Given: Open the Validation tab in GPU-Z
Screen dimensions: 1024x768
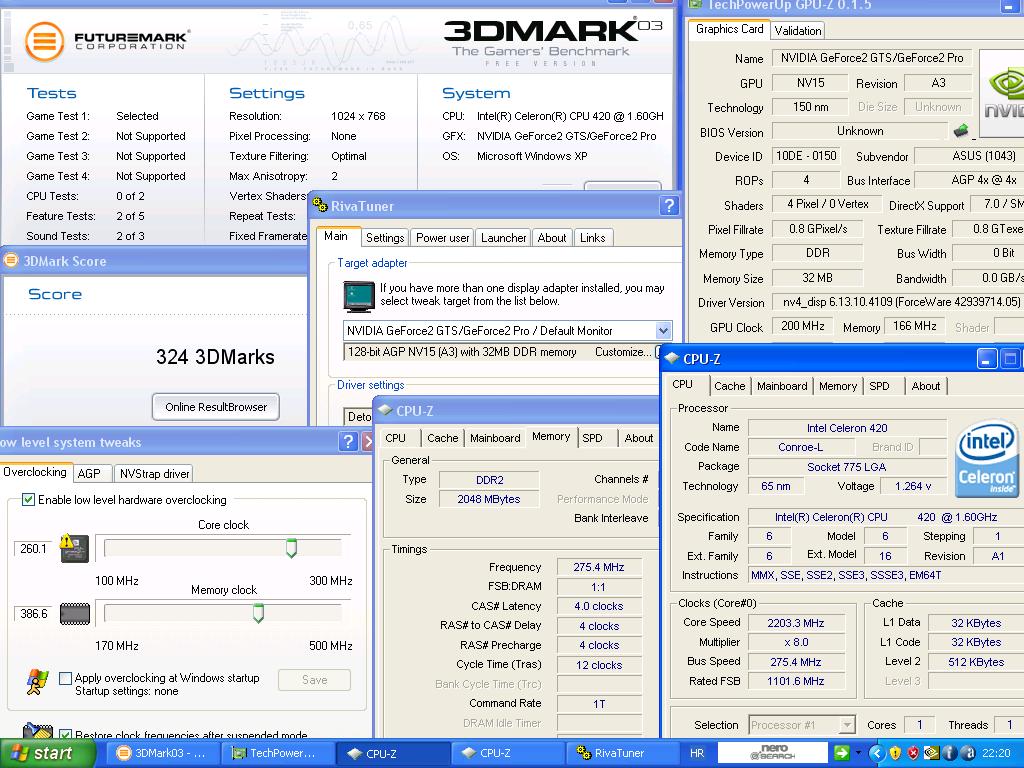Looking at the screenshot, I should pos(797,30).
